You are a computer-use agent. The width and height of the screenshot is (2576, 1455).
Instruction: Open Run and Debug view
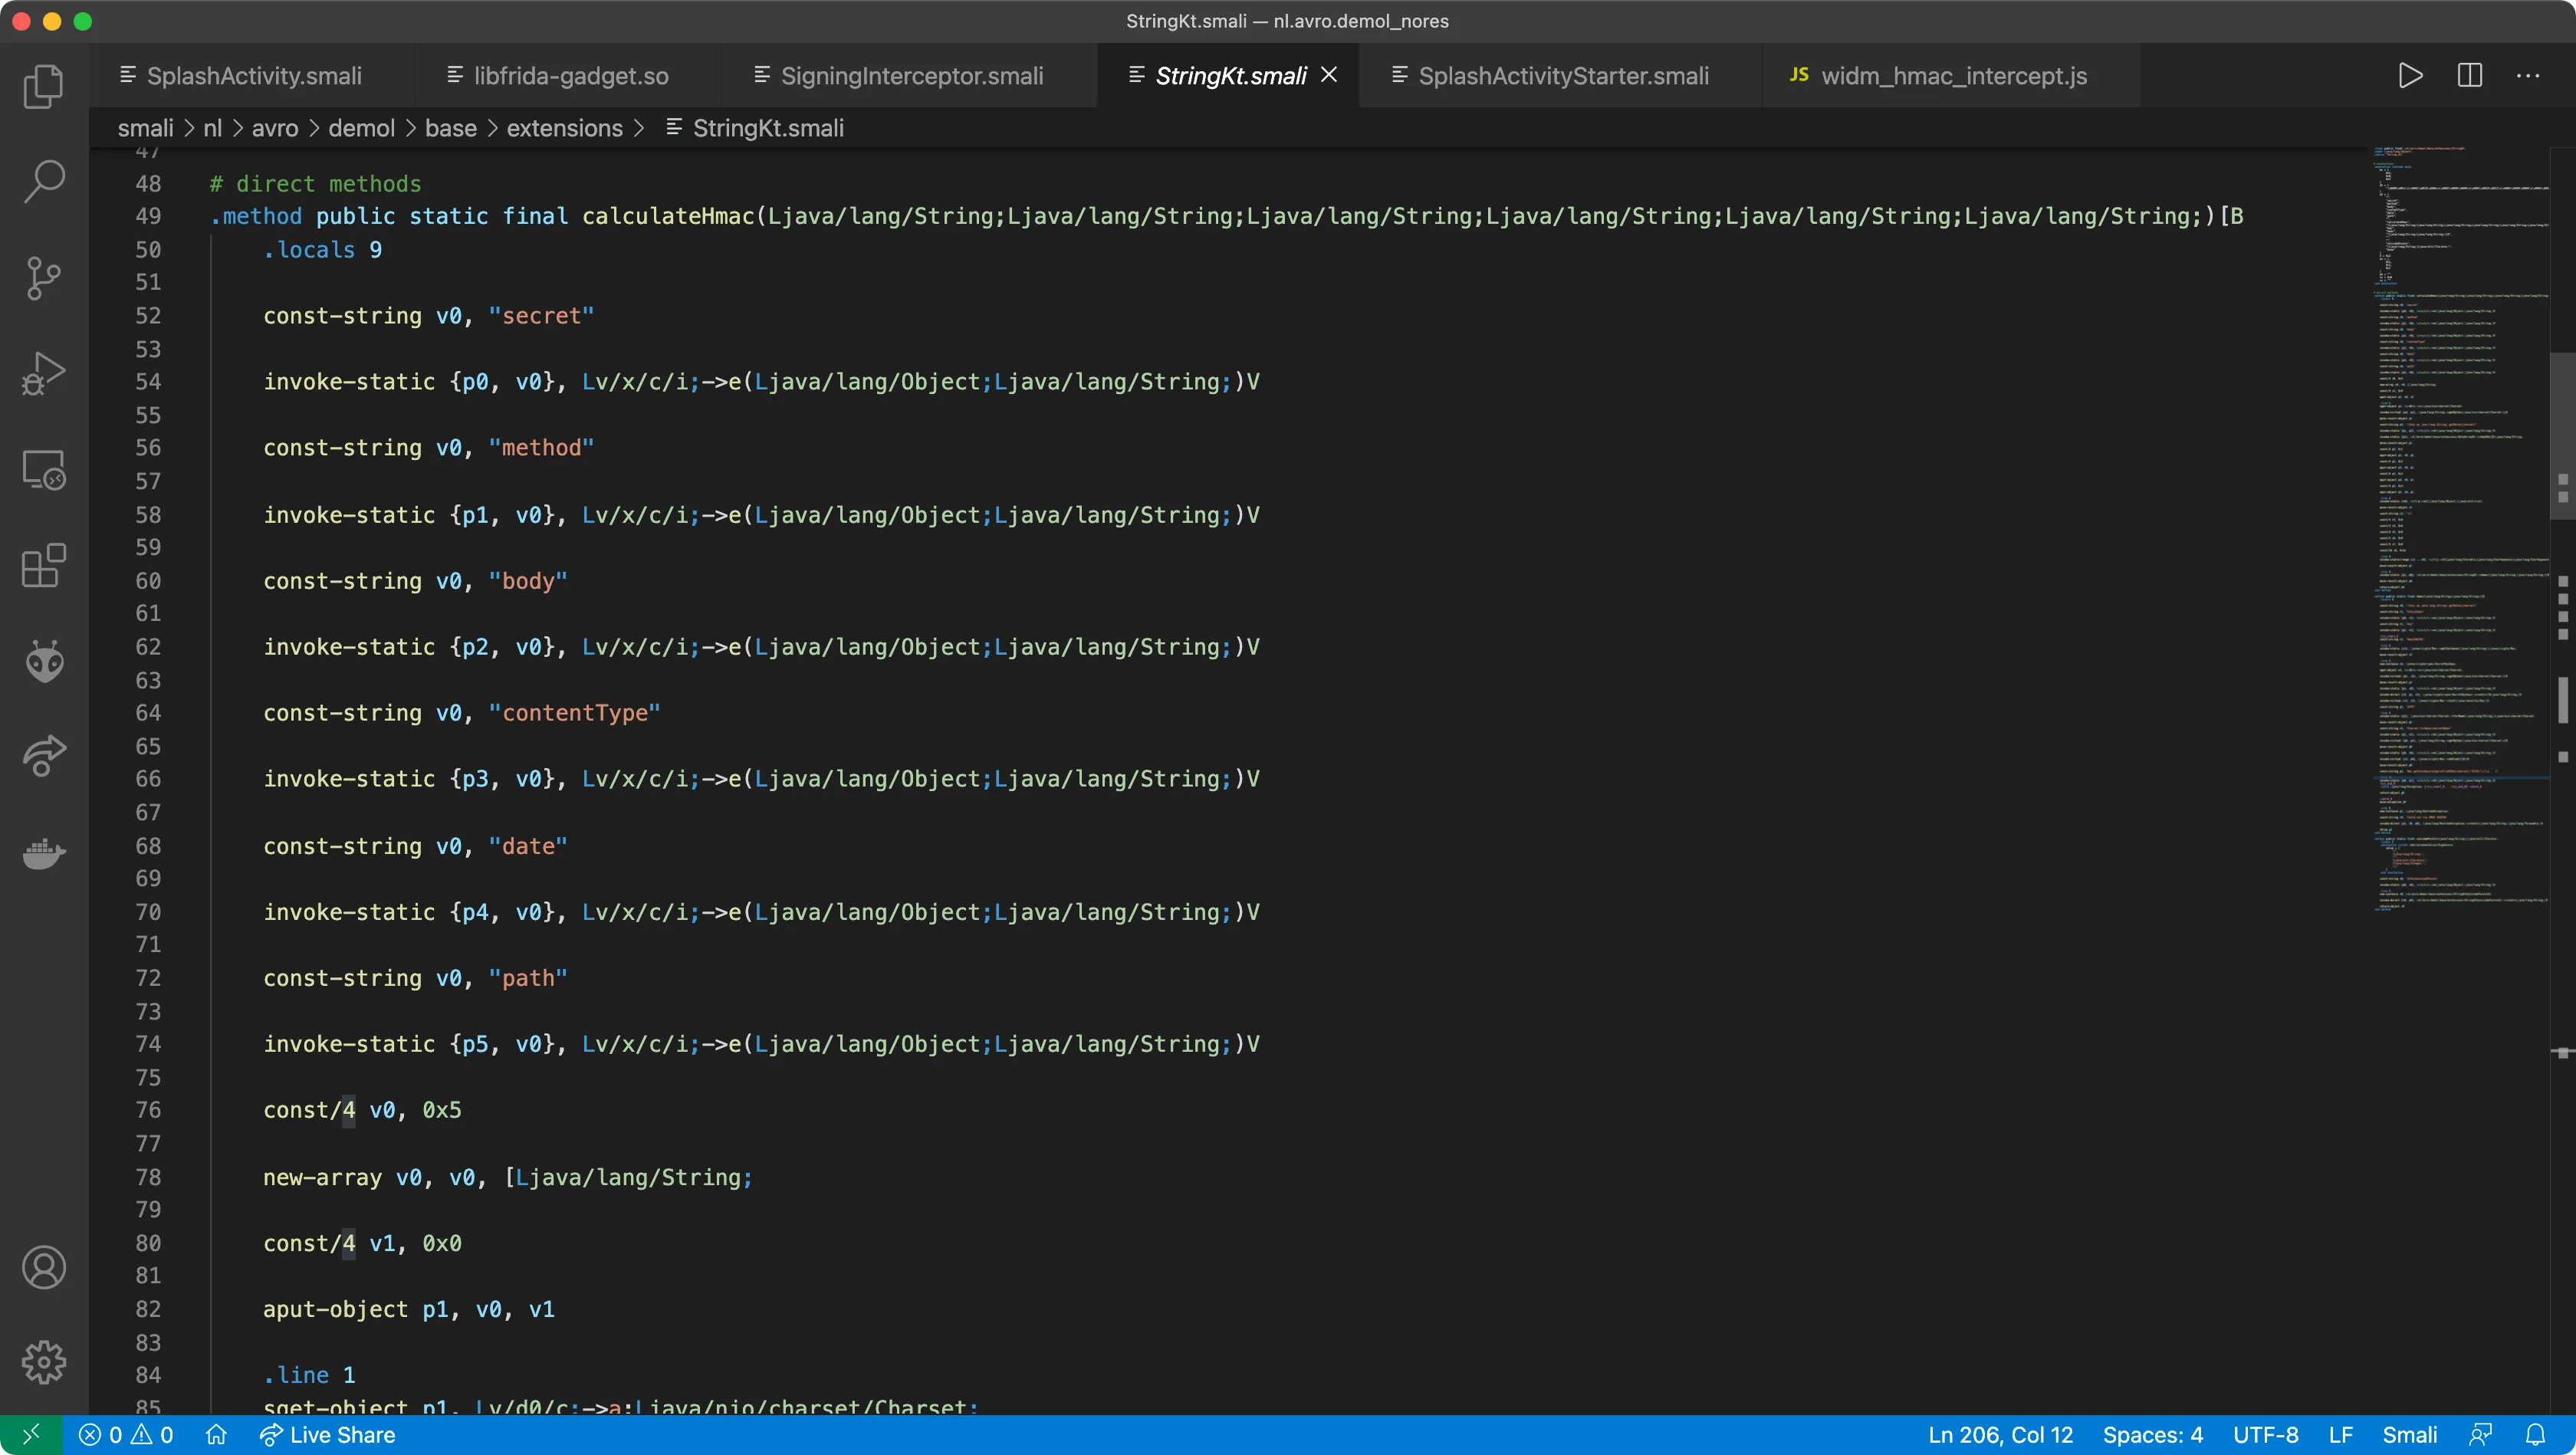pos(44,374)
